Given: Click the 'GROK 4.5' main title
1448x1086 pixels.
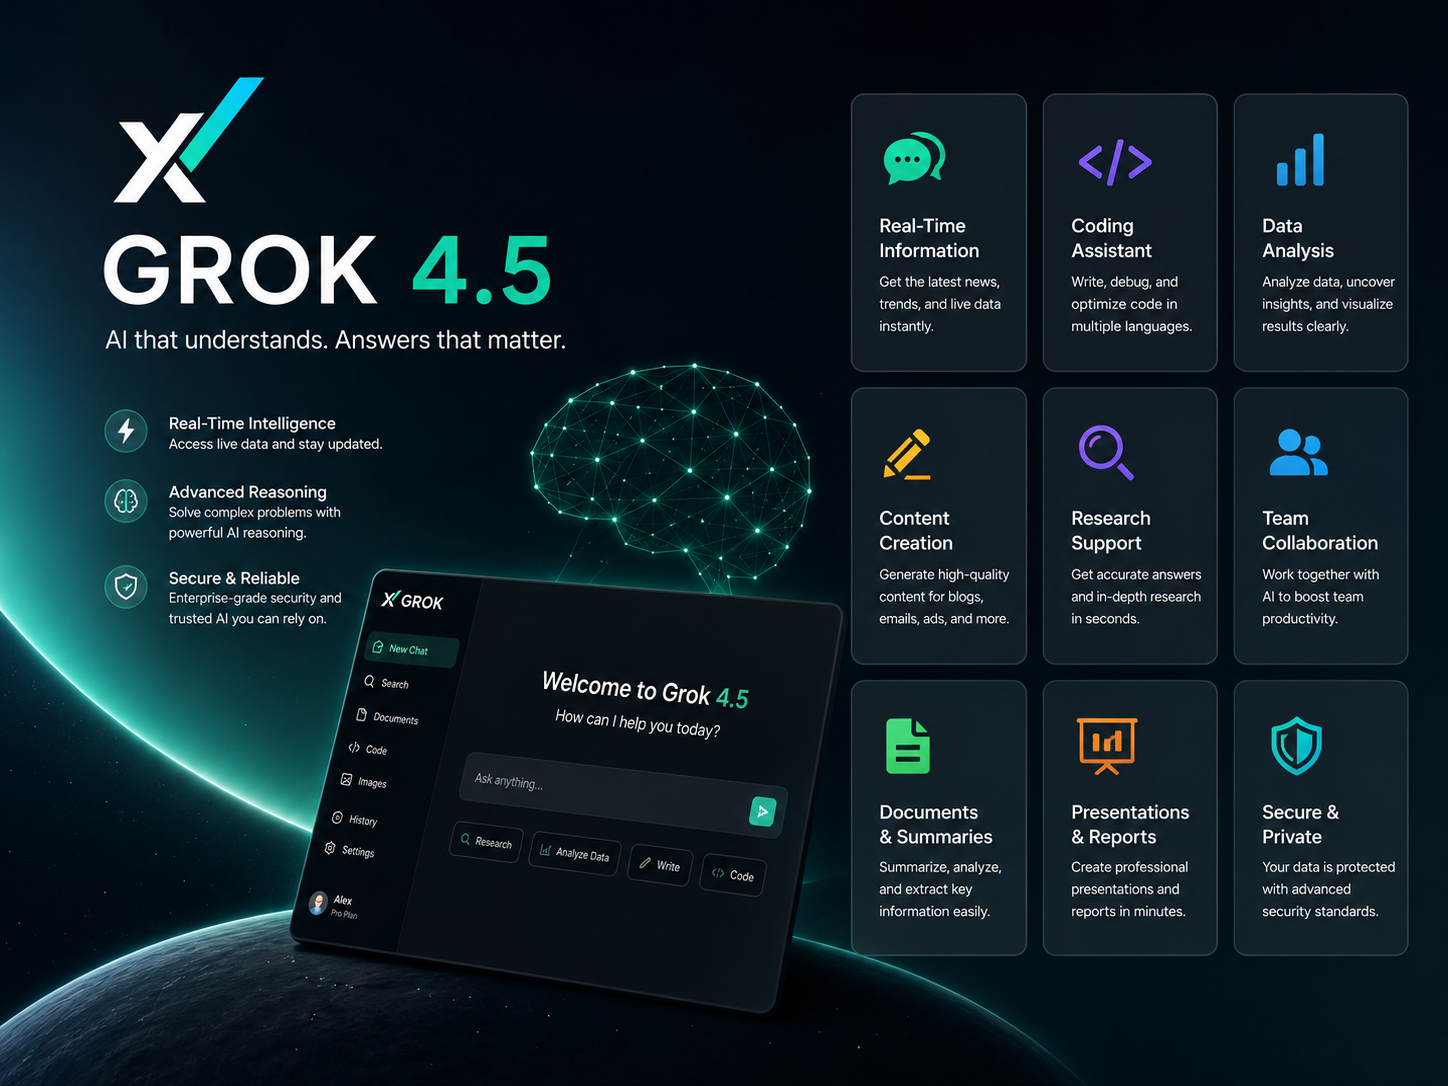Looking at the screenshot, I should click(328, 270).
